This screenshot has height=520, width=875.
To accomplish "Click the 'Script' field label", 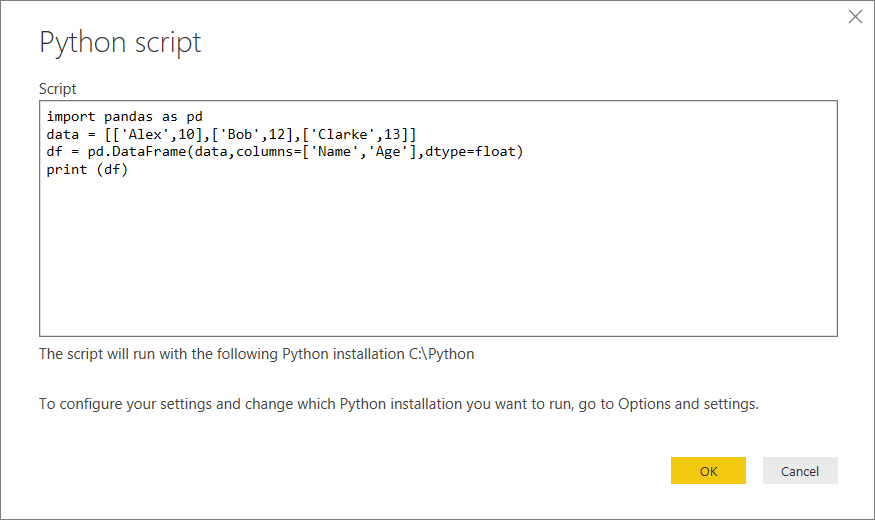I will coord(57,89).
